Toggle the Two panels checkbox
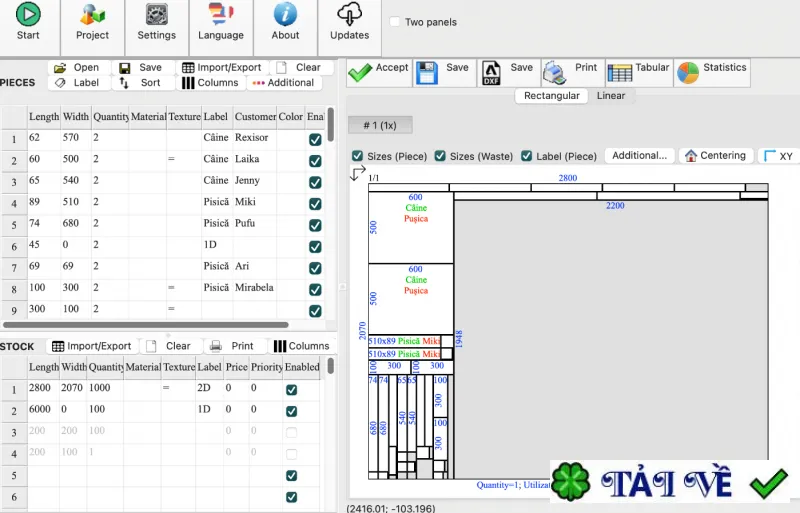 pyautogui.click(x=395, y=22)
